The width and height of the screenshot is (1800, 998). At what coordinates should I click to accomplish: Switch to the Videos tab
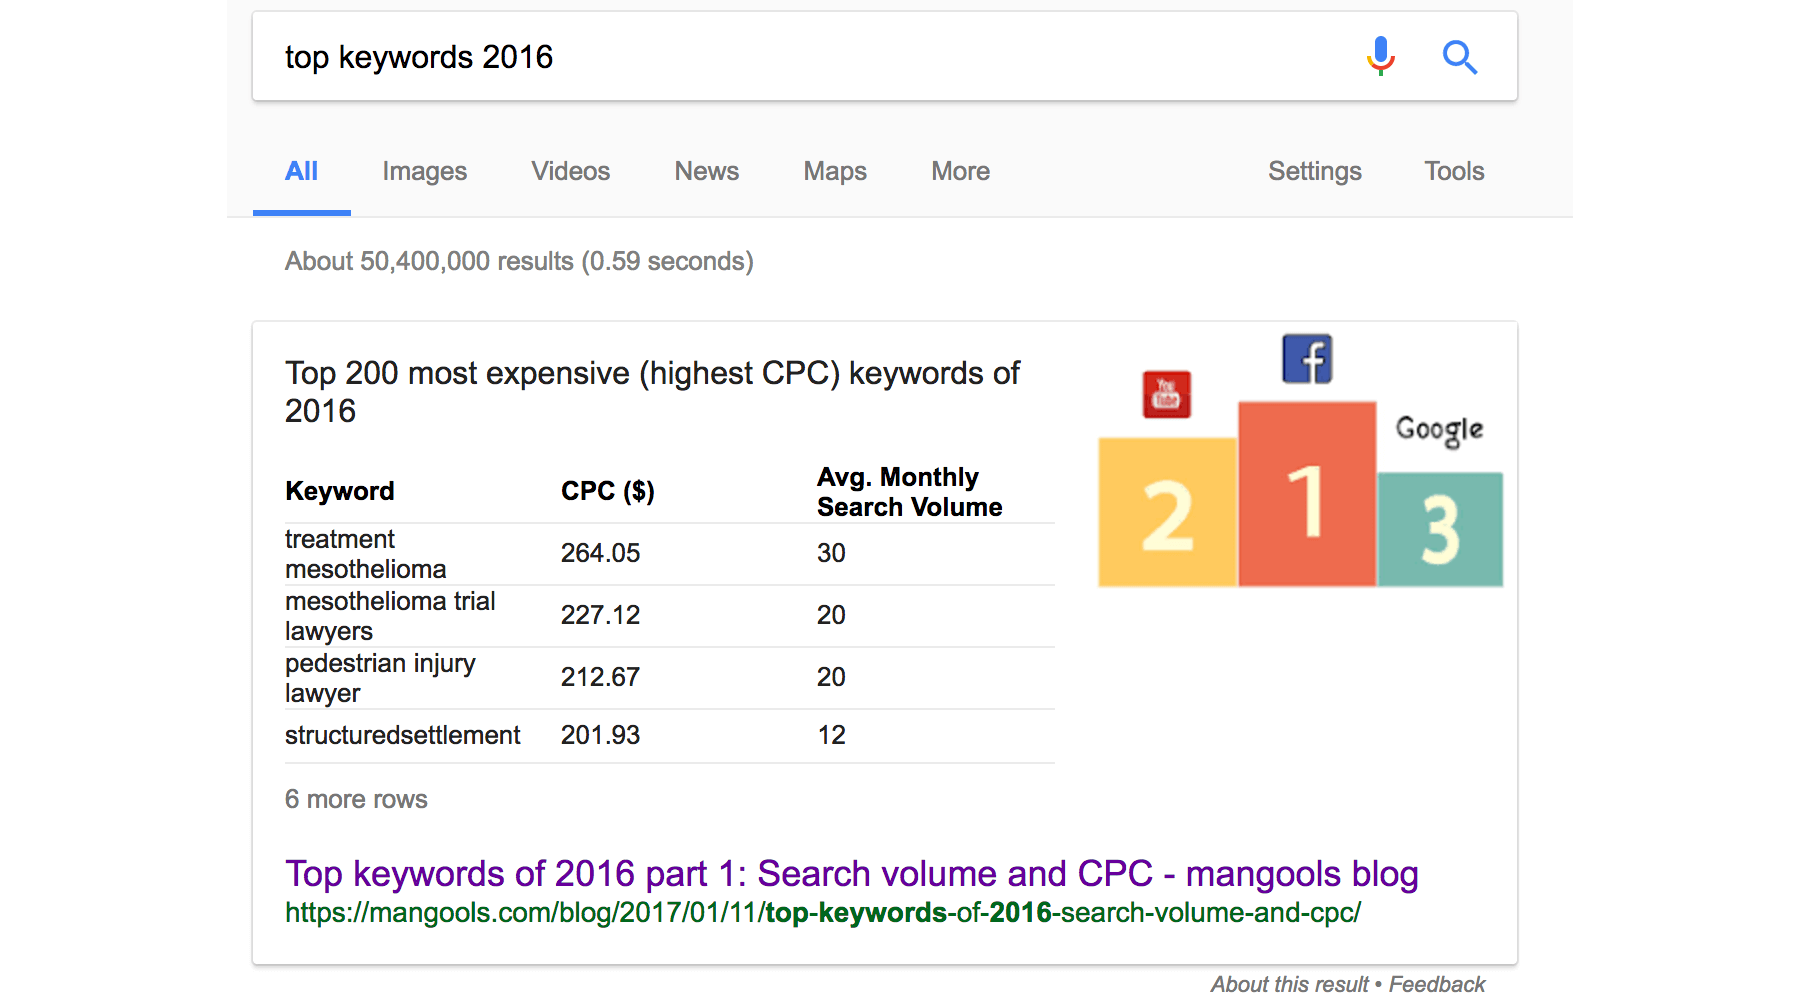pos(570,171)
